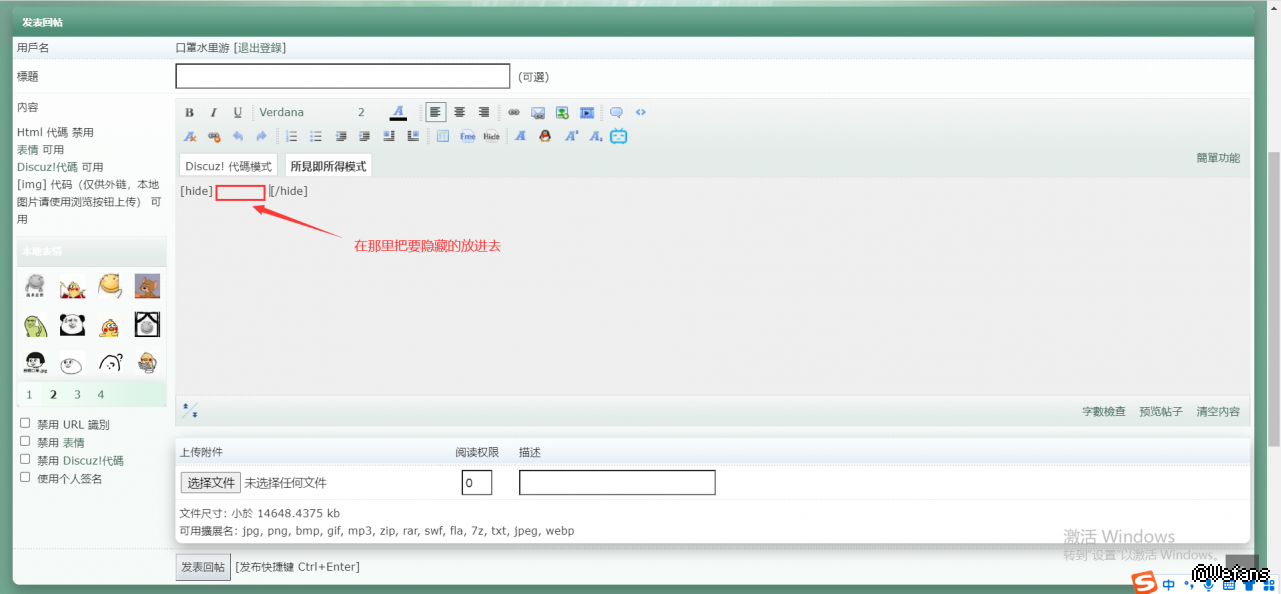
Task: Redo edit with forward arrow
Action: [x=262, y=136]
